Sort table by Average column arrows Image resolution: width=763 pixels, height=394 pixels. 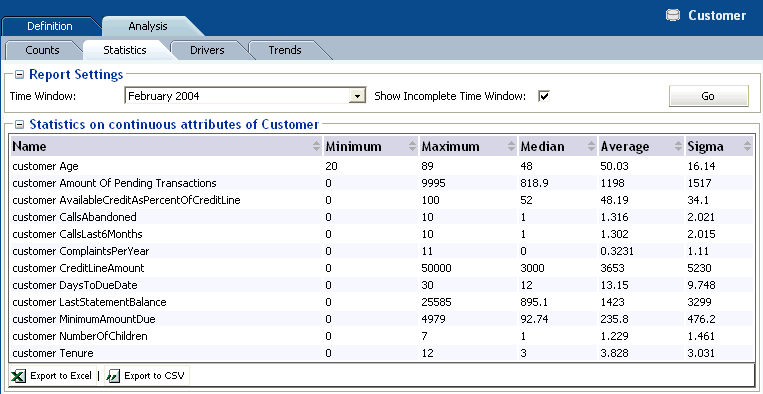pos(678,146)
